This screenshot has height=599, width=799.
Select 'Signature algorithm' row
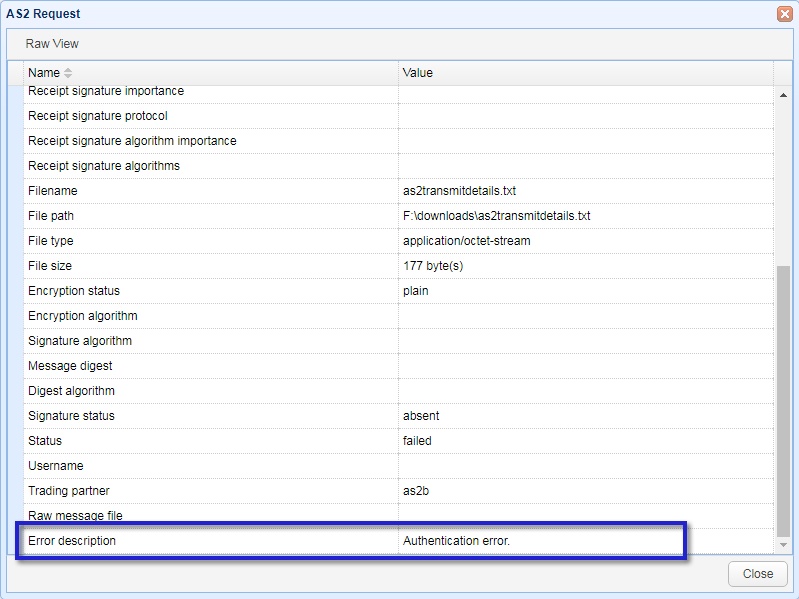click(x=398, y=341)
